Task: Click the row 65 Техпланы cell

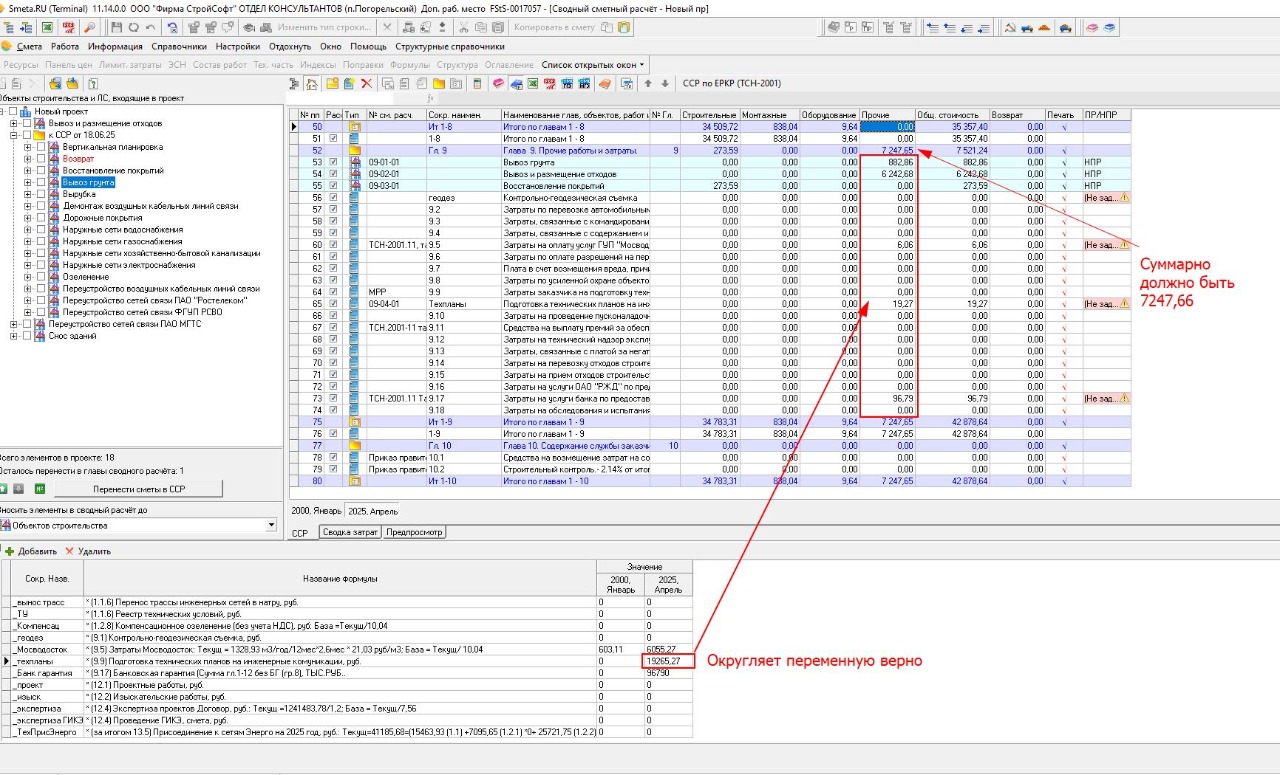Action: 463,303
